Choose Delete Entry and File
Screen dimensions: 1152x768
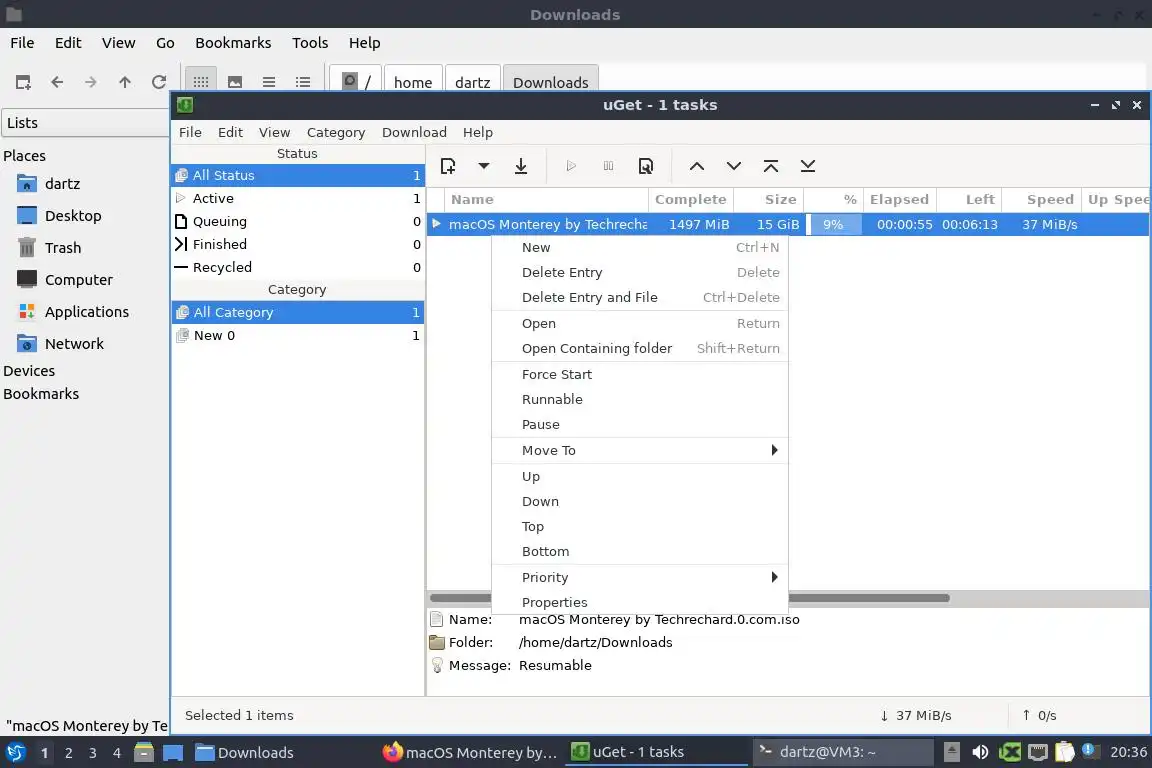click(639, 298)
